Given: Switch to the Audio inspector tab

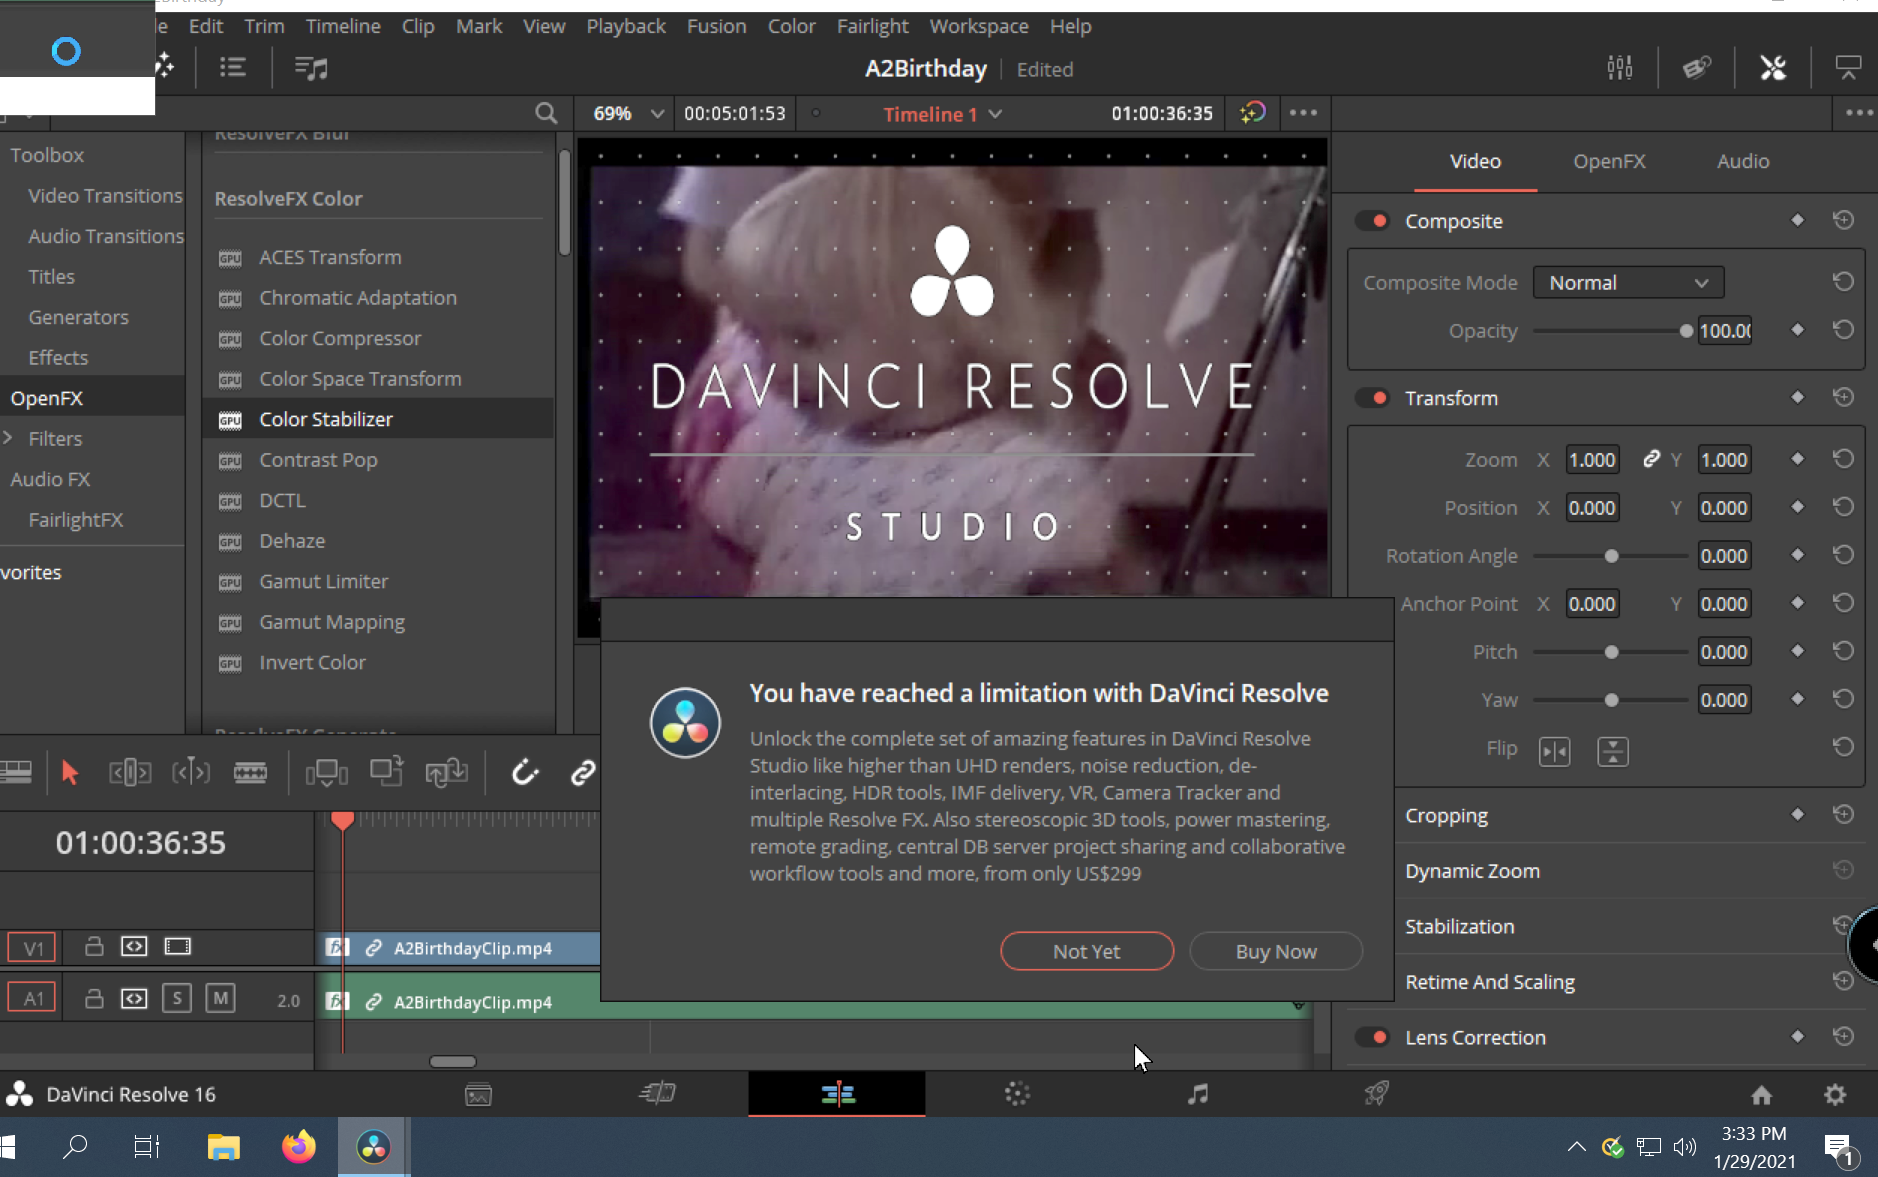Looking at the screenshot, I should pos(1743,161).
